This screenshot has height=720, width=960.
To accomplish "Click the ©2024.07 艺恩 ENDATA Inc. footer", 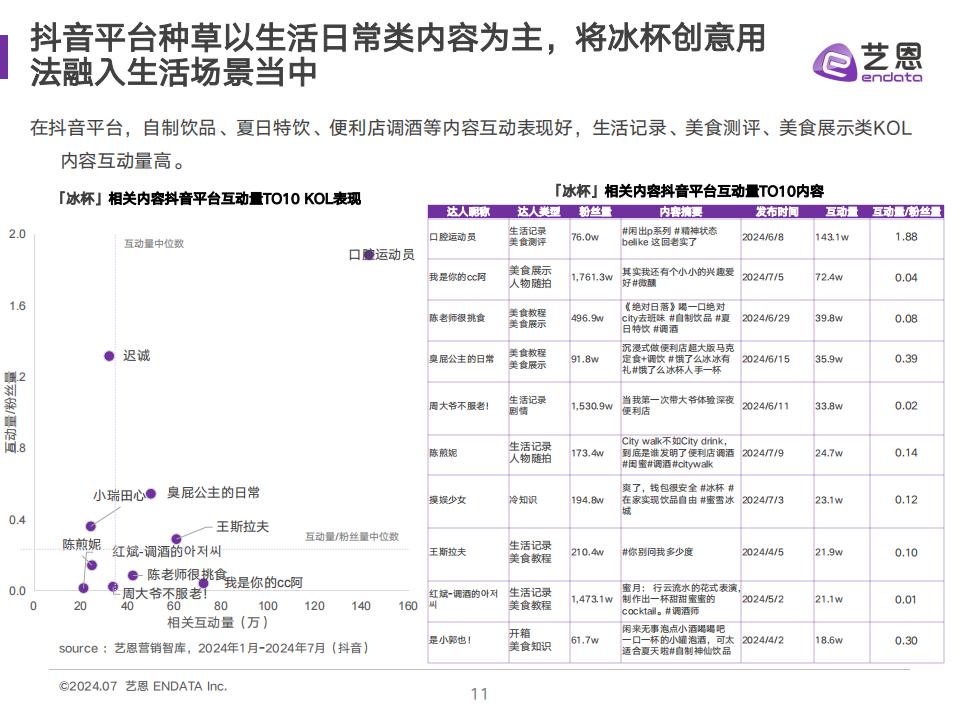I will pos(143,687).
